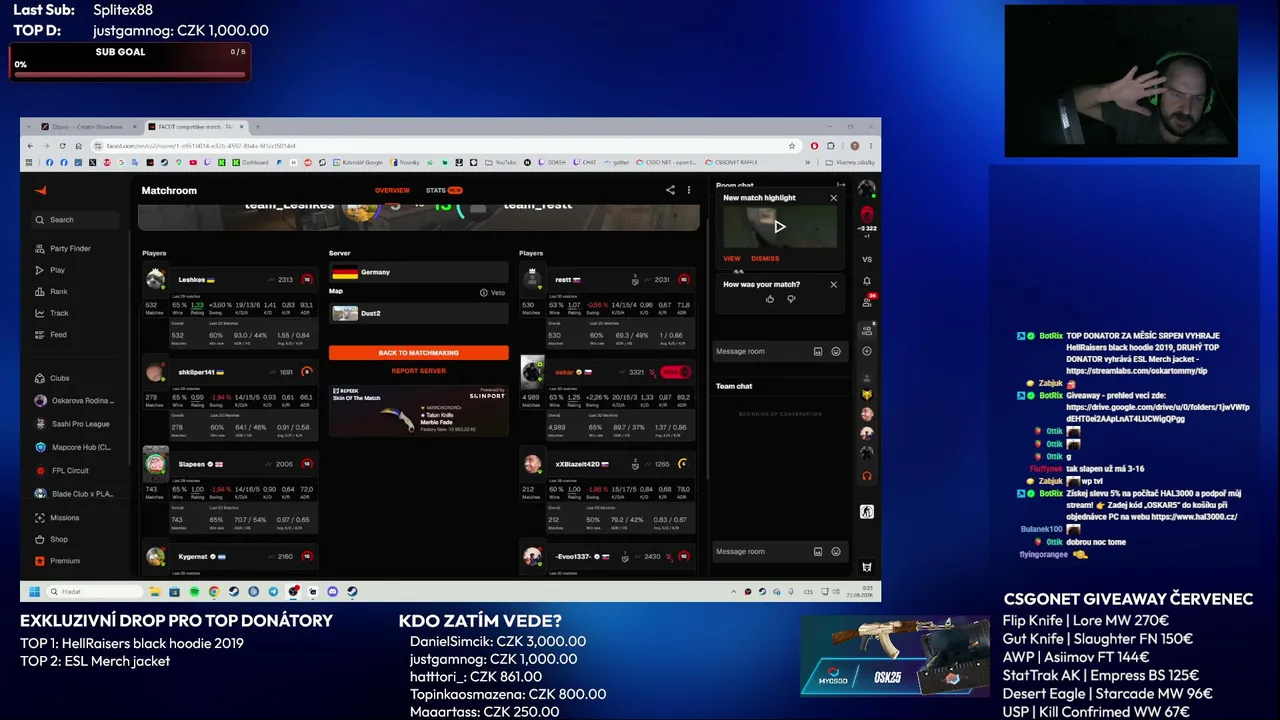Close the 'How was your match?' card

tap(833, 284)
